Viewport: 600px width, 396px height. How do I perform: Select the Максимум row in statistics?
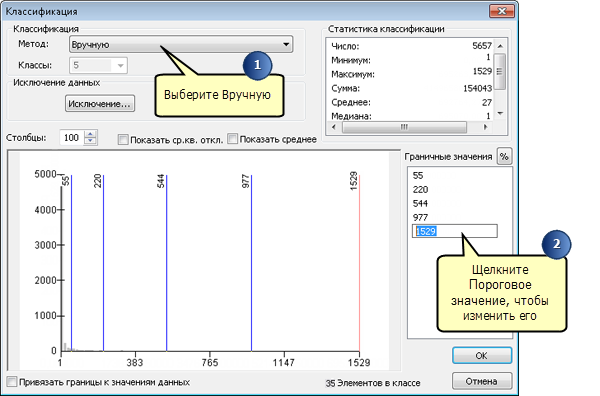411,74
